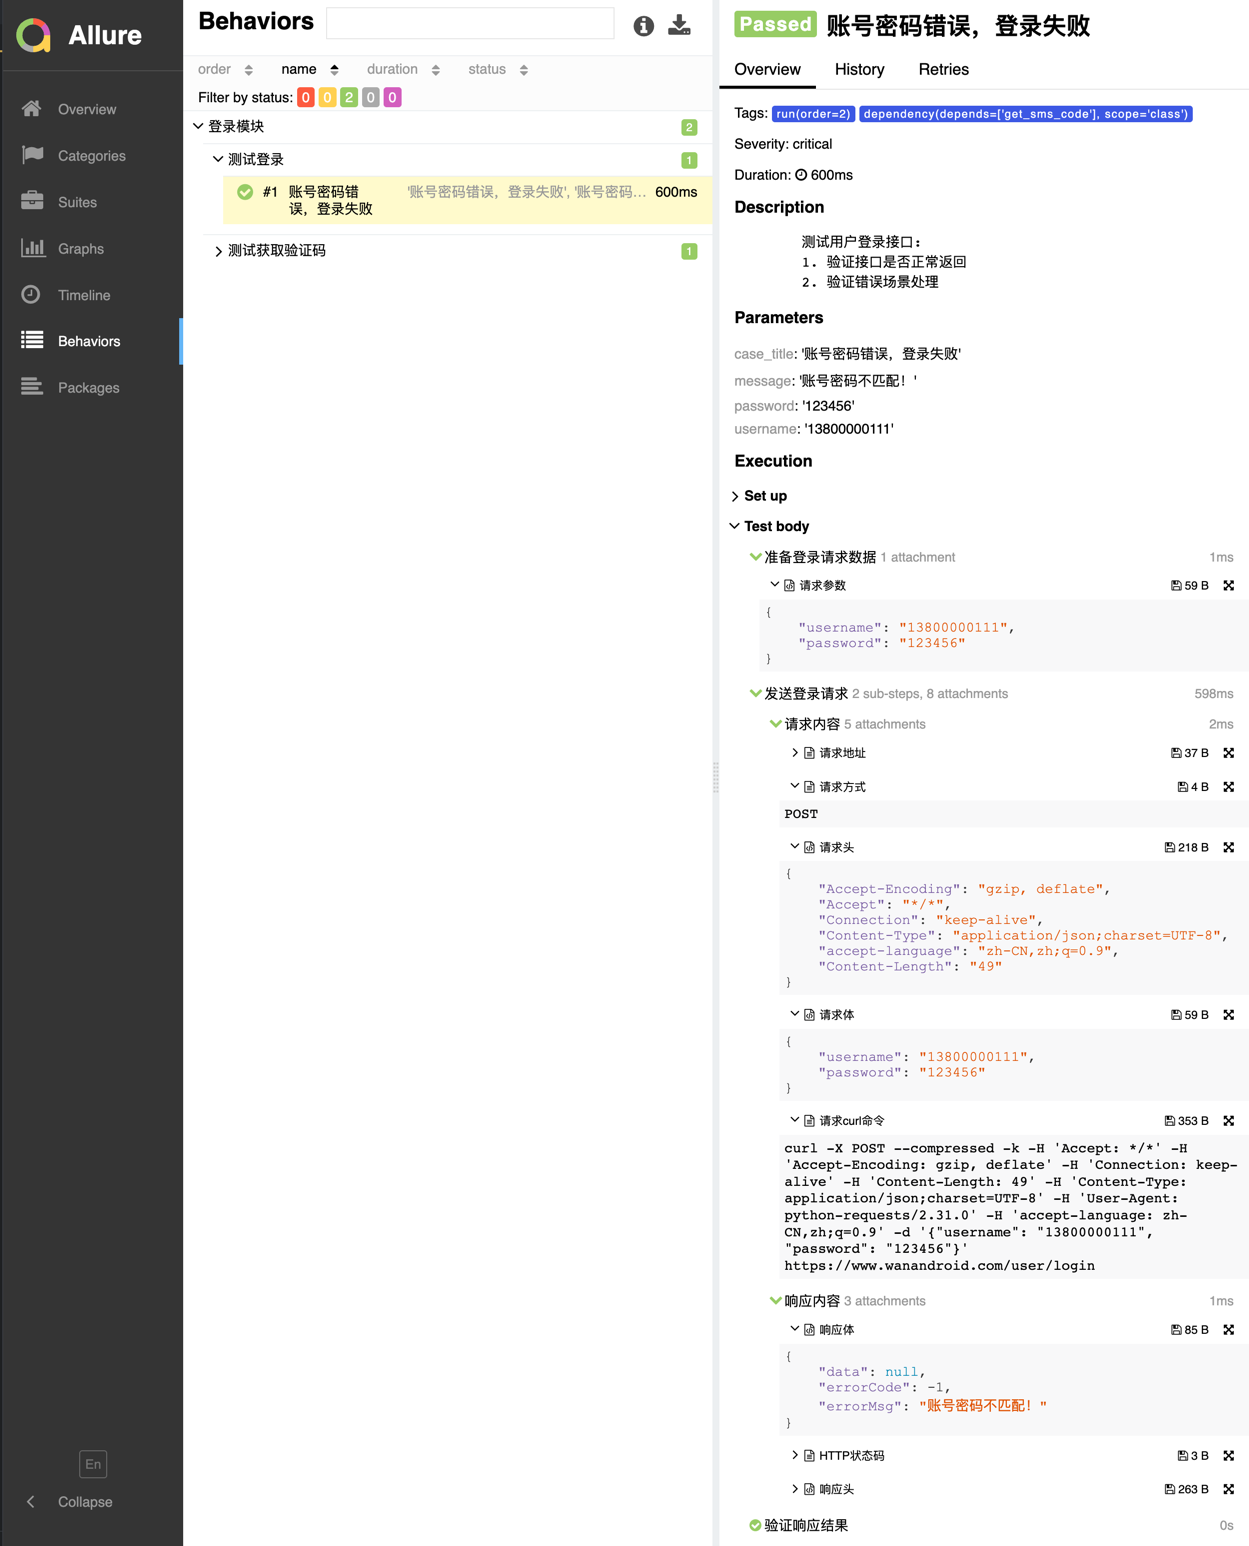1249x1546 pixels.
Task: Sort behaviors by status
Action: pos(498,69)
